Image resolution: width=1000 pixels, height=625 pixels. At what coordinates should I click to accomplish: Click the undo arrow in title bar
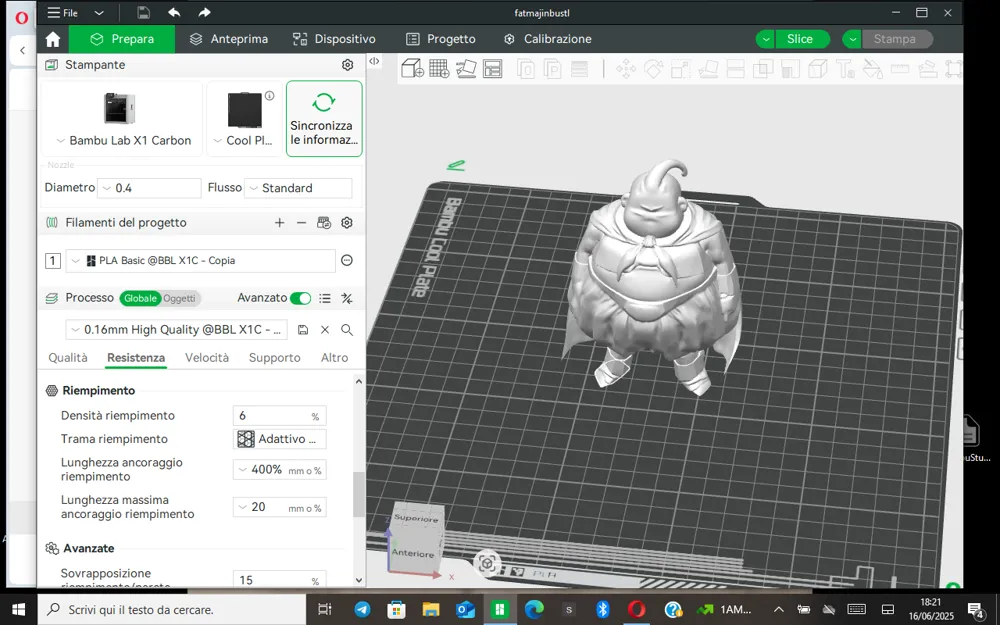tap(174, 13)
